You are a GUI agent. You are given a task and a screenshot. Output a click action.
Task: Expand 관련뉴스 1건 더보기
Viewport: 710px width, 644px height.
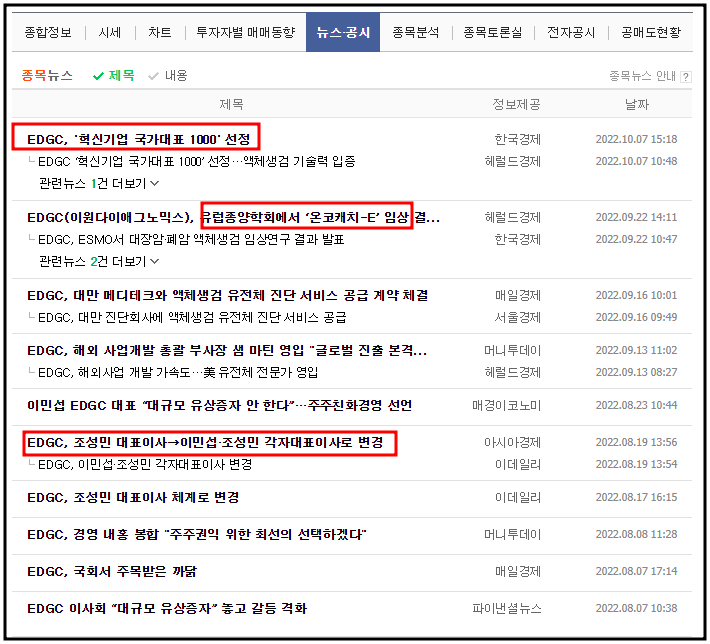tap(99, 183)
